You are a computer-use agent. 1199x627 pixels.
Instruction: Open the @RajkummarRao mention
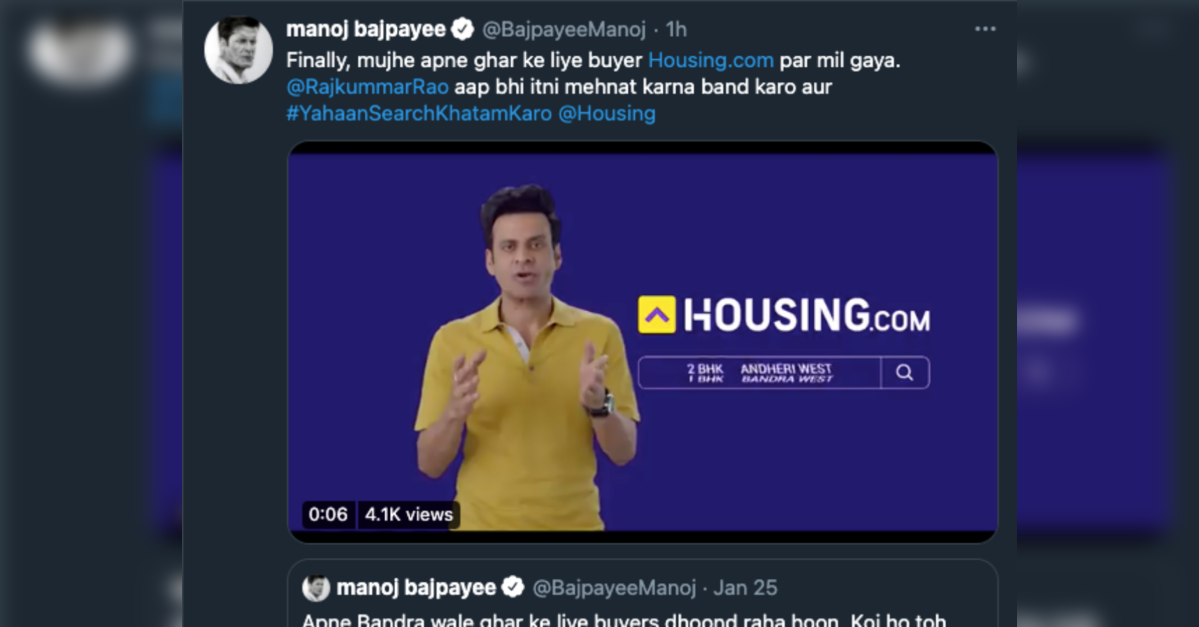(367, 86)
